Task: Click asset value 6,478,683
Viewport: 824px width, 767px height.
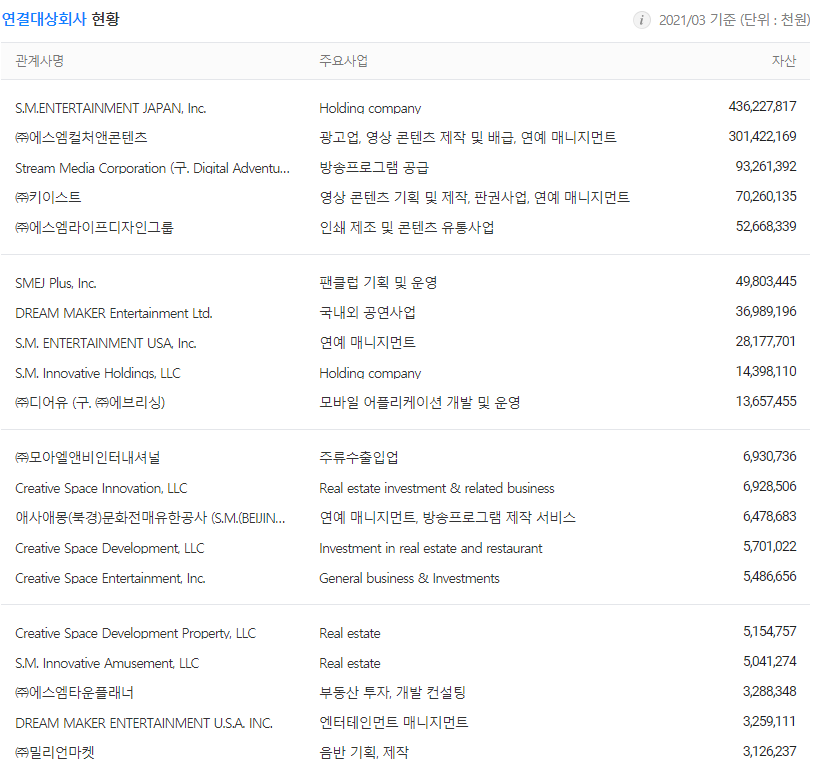Action: point(769,516)
